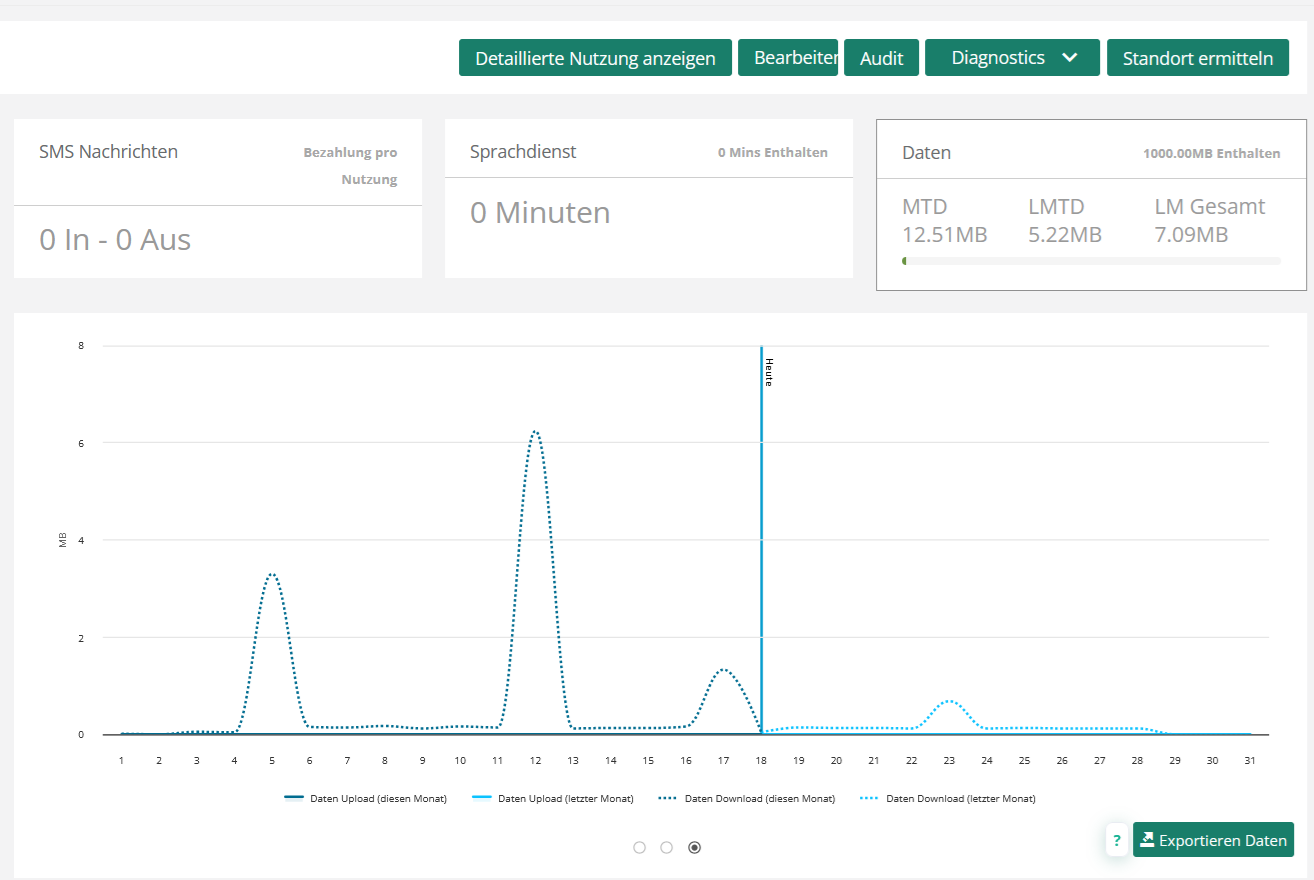Click Standort ermitteln button
This screenshot has width=1314, height=880.
1197,58
